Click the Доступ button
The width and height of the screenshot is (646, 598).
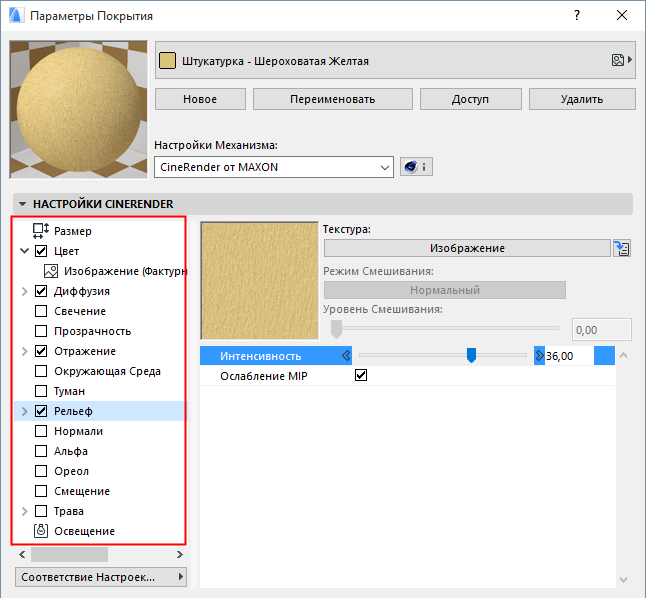coord(470,99)
